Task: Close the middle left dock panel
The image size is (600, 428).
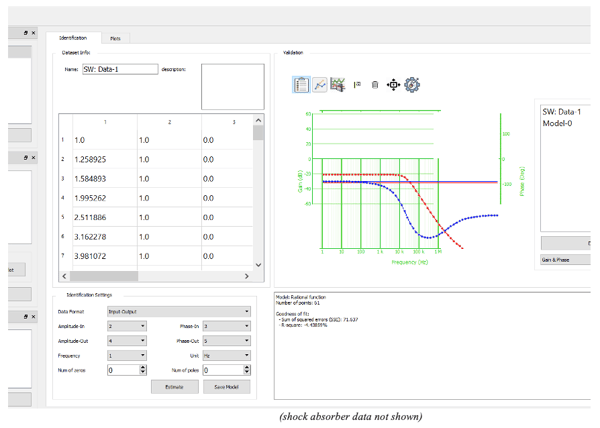Action: [x=34, y=158]
